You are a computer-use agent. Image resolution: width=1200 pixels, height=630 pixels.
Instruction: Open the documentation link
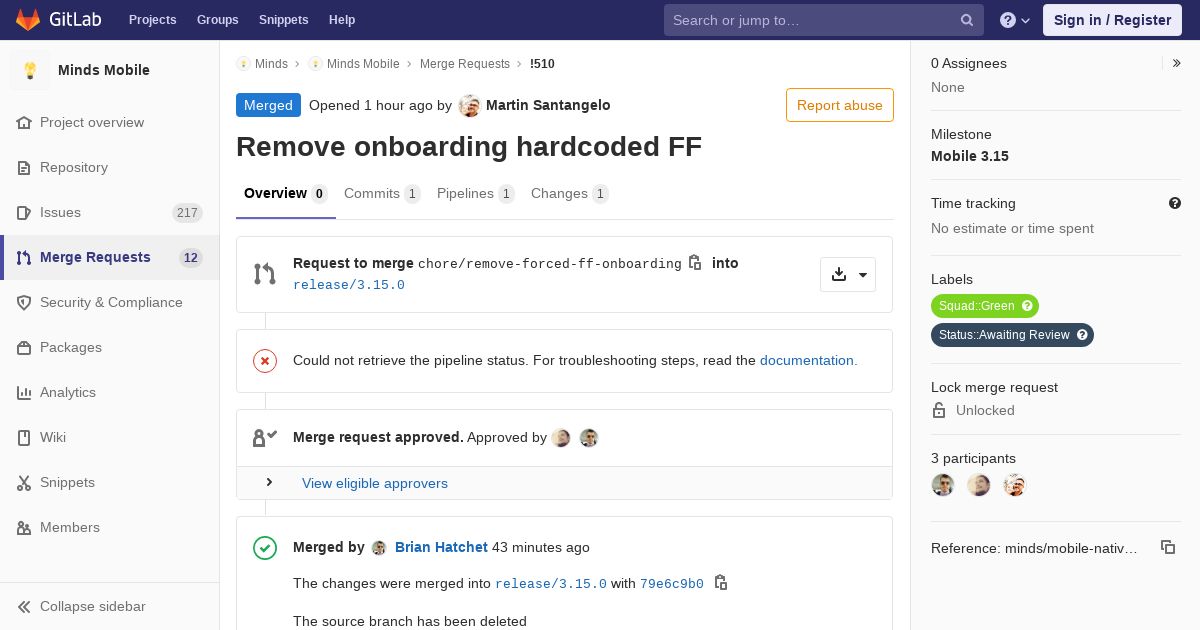(x=808, y=360)
